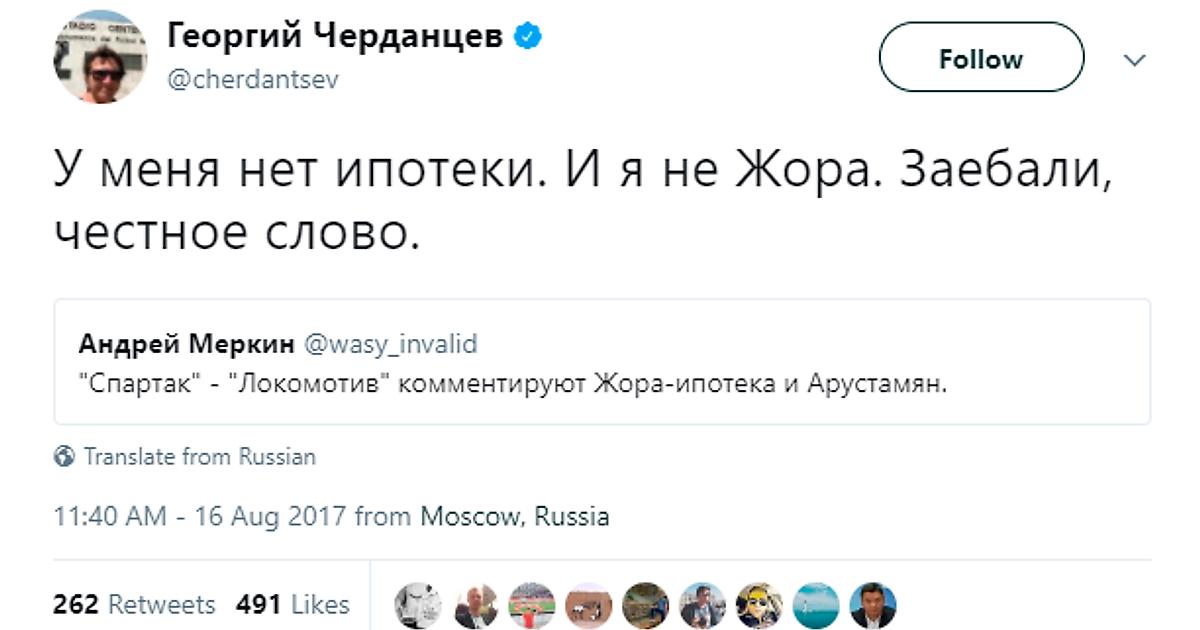1200x630 pixels.
Task: Click the turquoise sea liker avatar
Action: click(816, 605)
